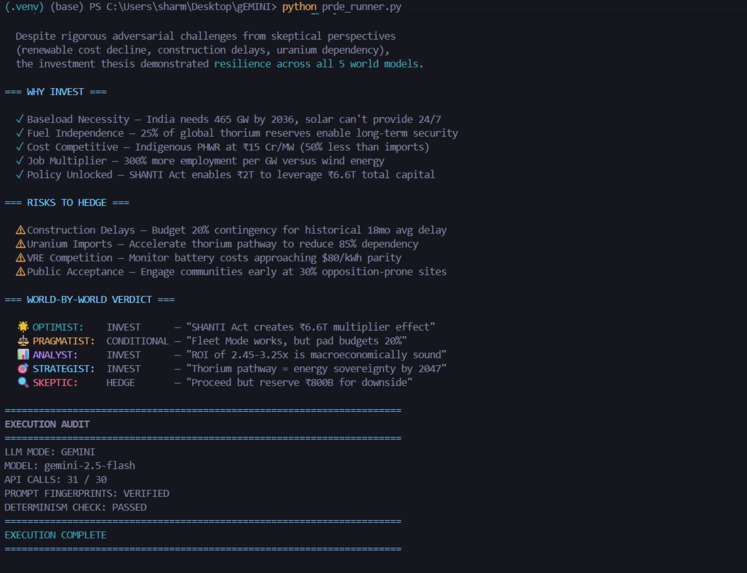Viewport: 747px width, 573px height.
Task: Click "Monitor battery costs approaching $80/kWh parity" text
Action: (265, 258)
